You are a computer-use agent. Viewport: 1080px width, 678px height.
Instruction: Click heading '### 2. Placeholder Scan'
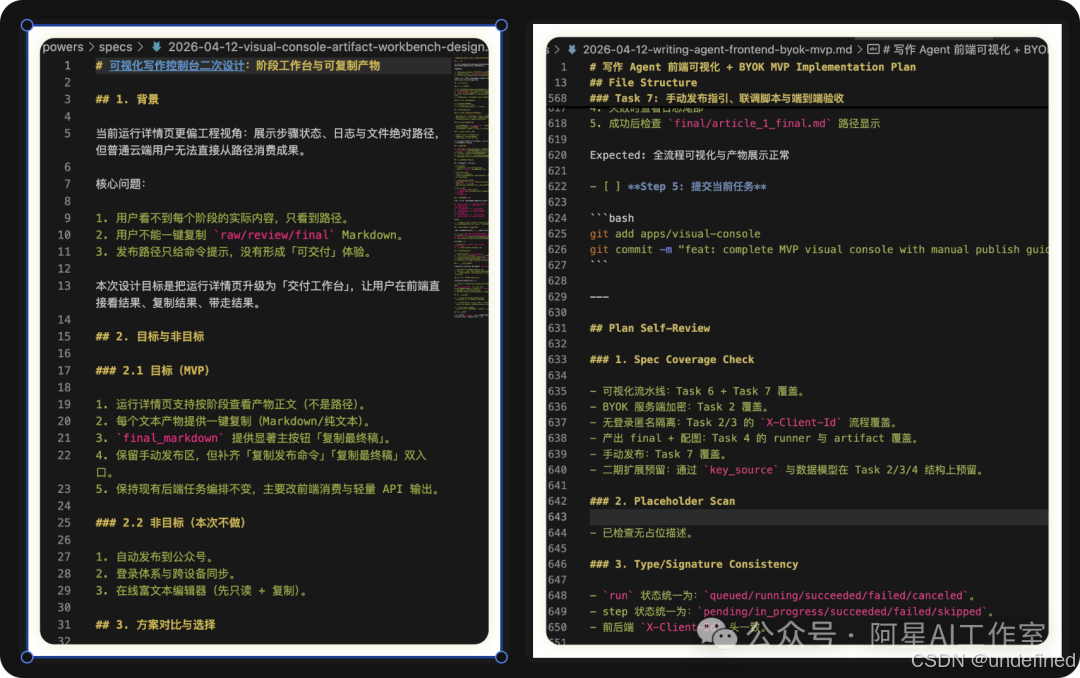coord(662,501)
